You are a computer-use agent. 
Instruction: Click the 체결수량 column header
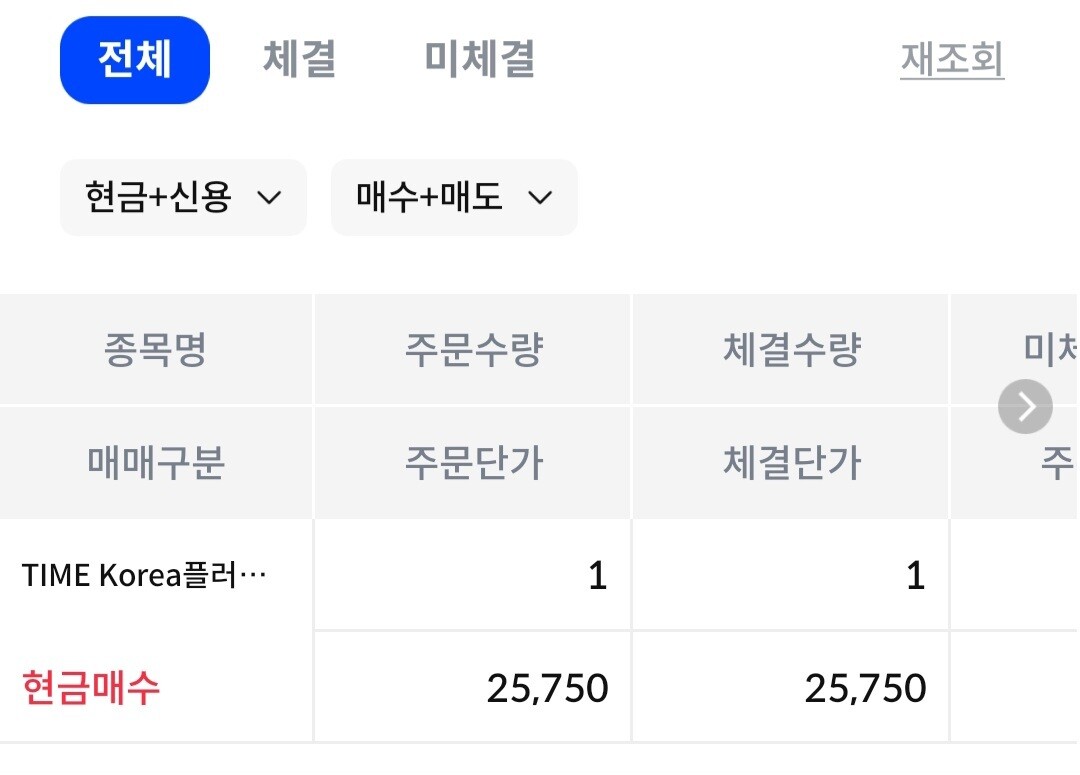pyautogui.click(x=791, y=351)
